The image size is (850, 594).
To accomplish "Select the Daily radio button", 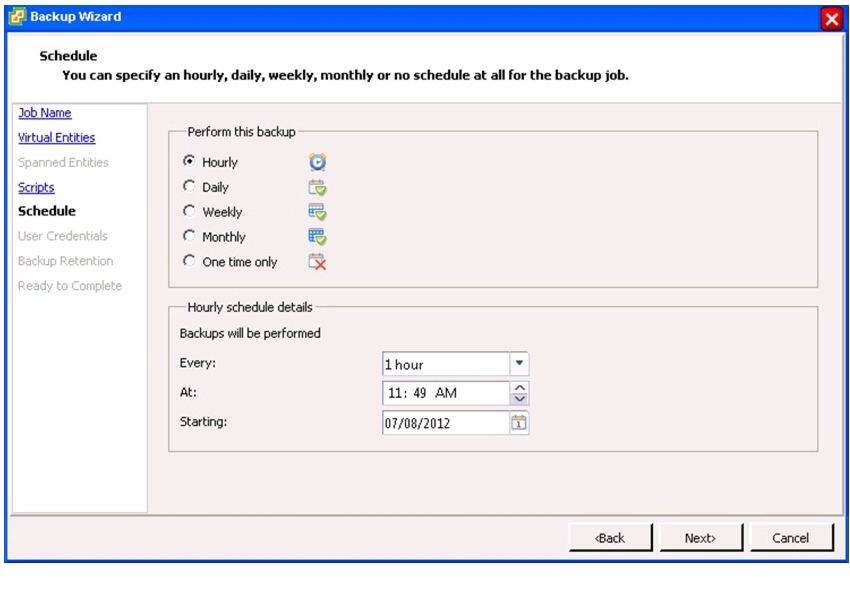I will pos(189,186).
